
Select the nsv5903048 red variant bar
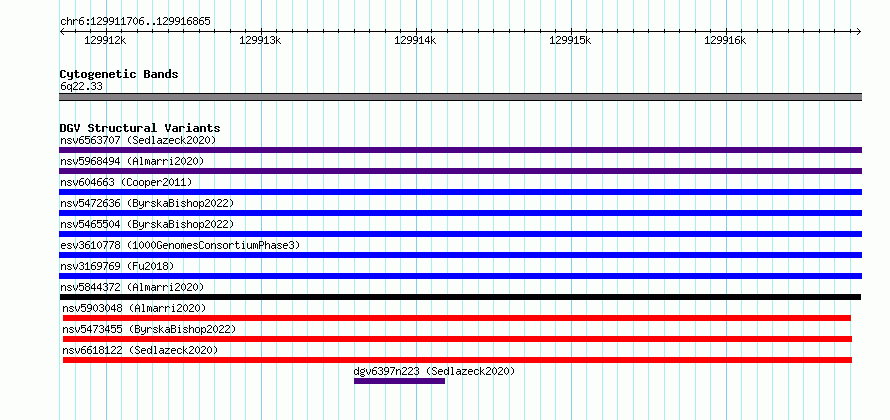pyautogui.click(x=457, y=318)
